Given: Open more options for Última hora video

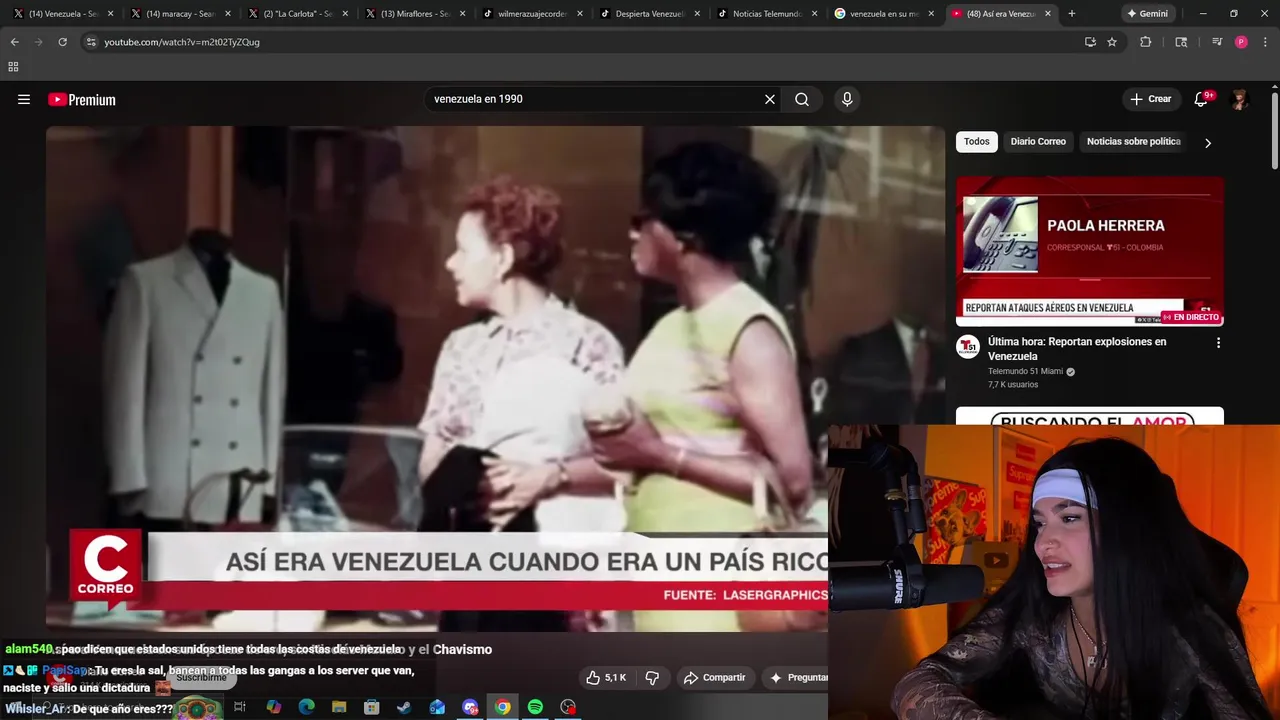Looking at the screenshot, I should coord(1218,343).
